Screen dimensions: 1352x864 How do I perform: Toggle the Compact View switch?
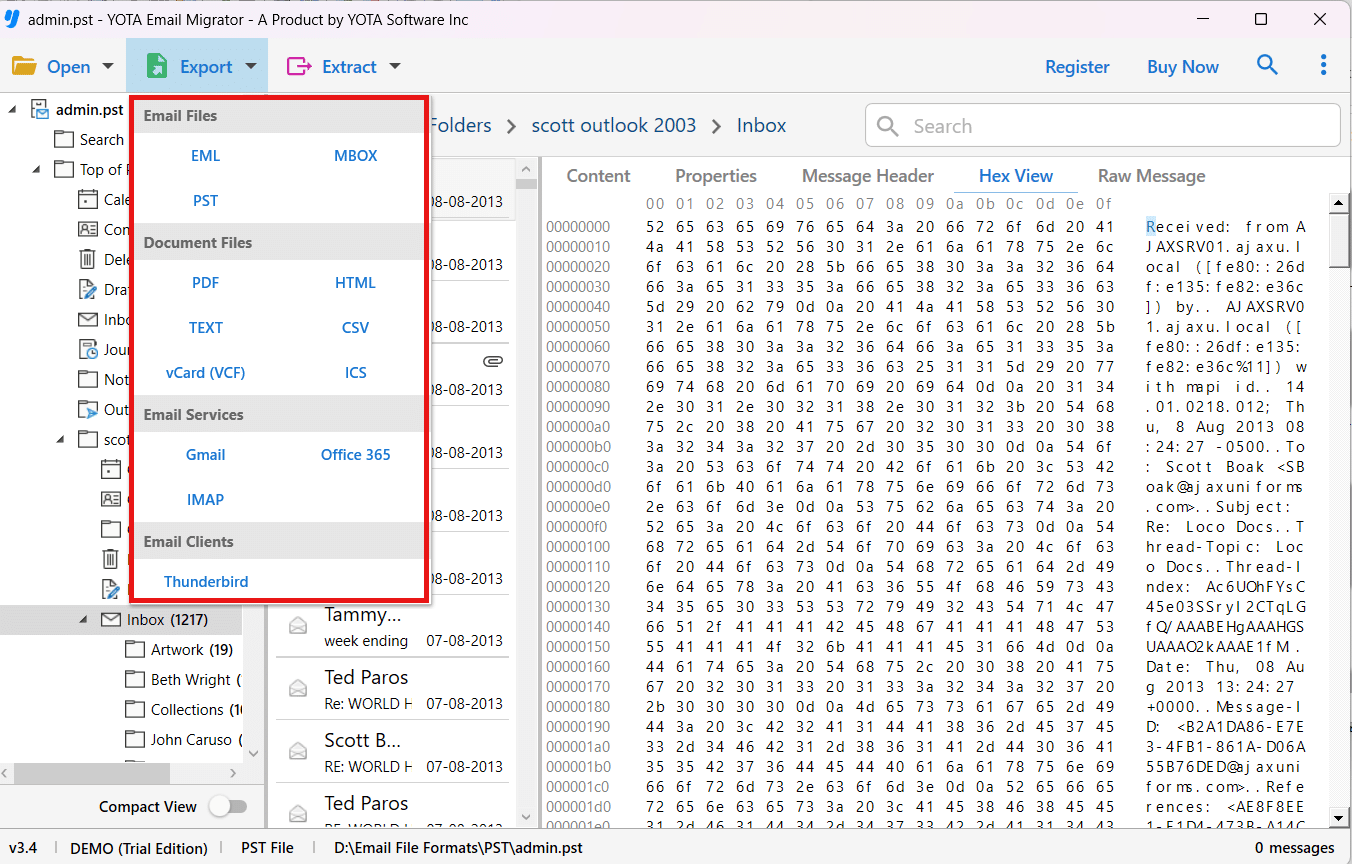tap(228, 806)
